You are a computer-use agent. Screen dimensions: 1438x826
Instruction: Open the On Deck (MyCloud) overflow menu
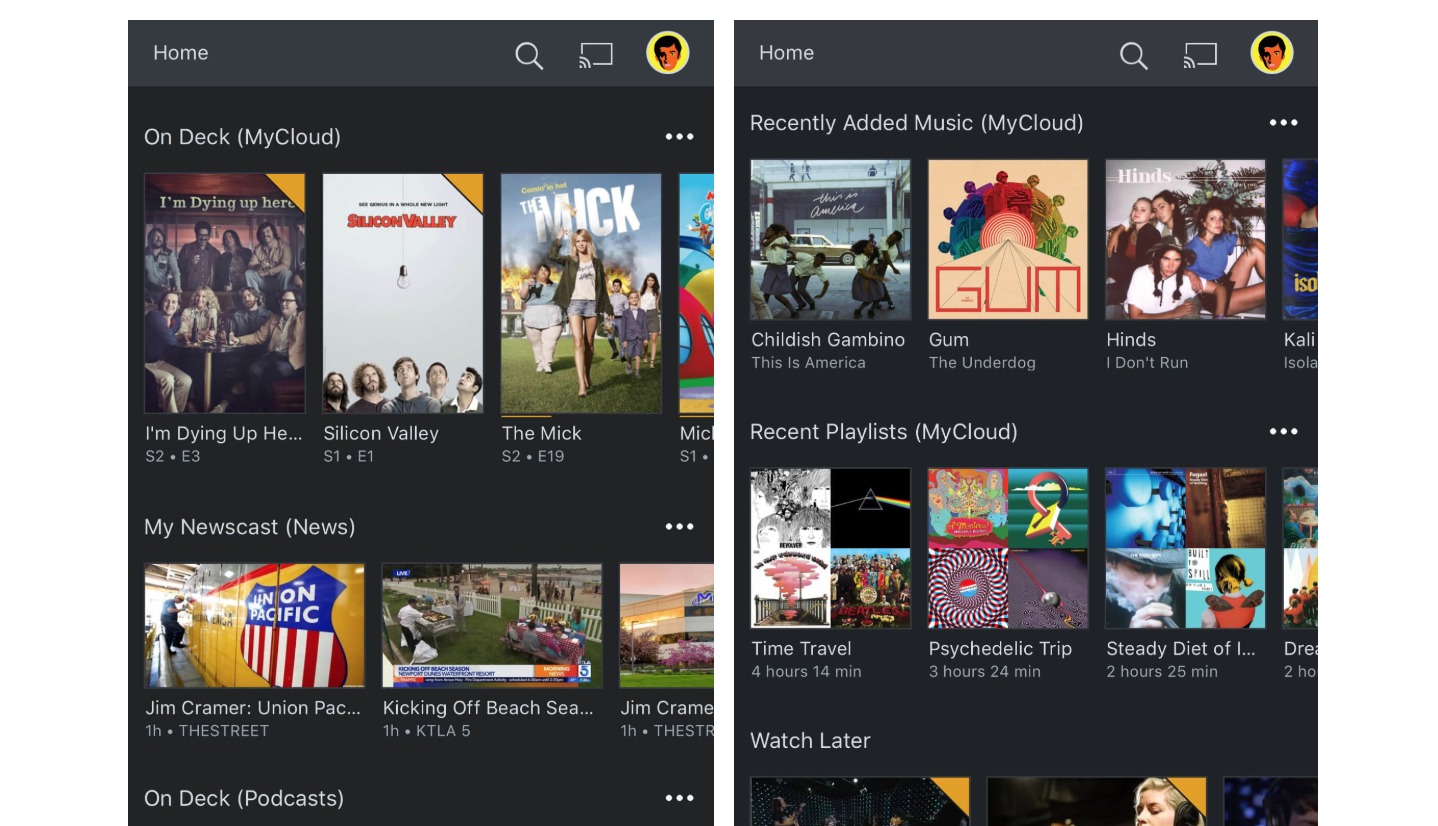pos(680,136)
